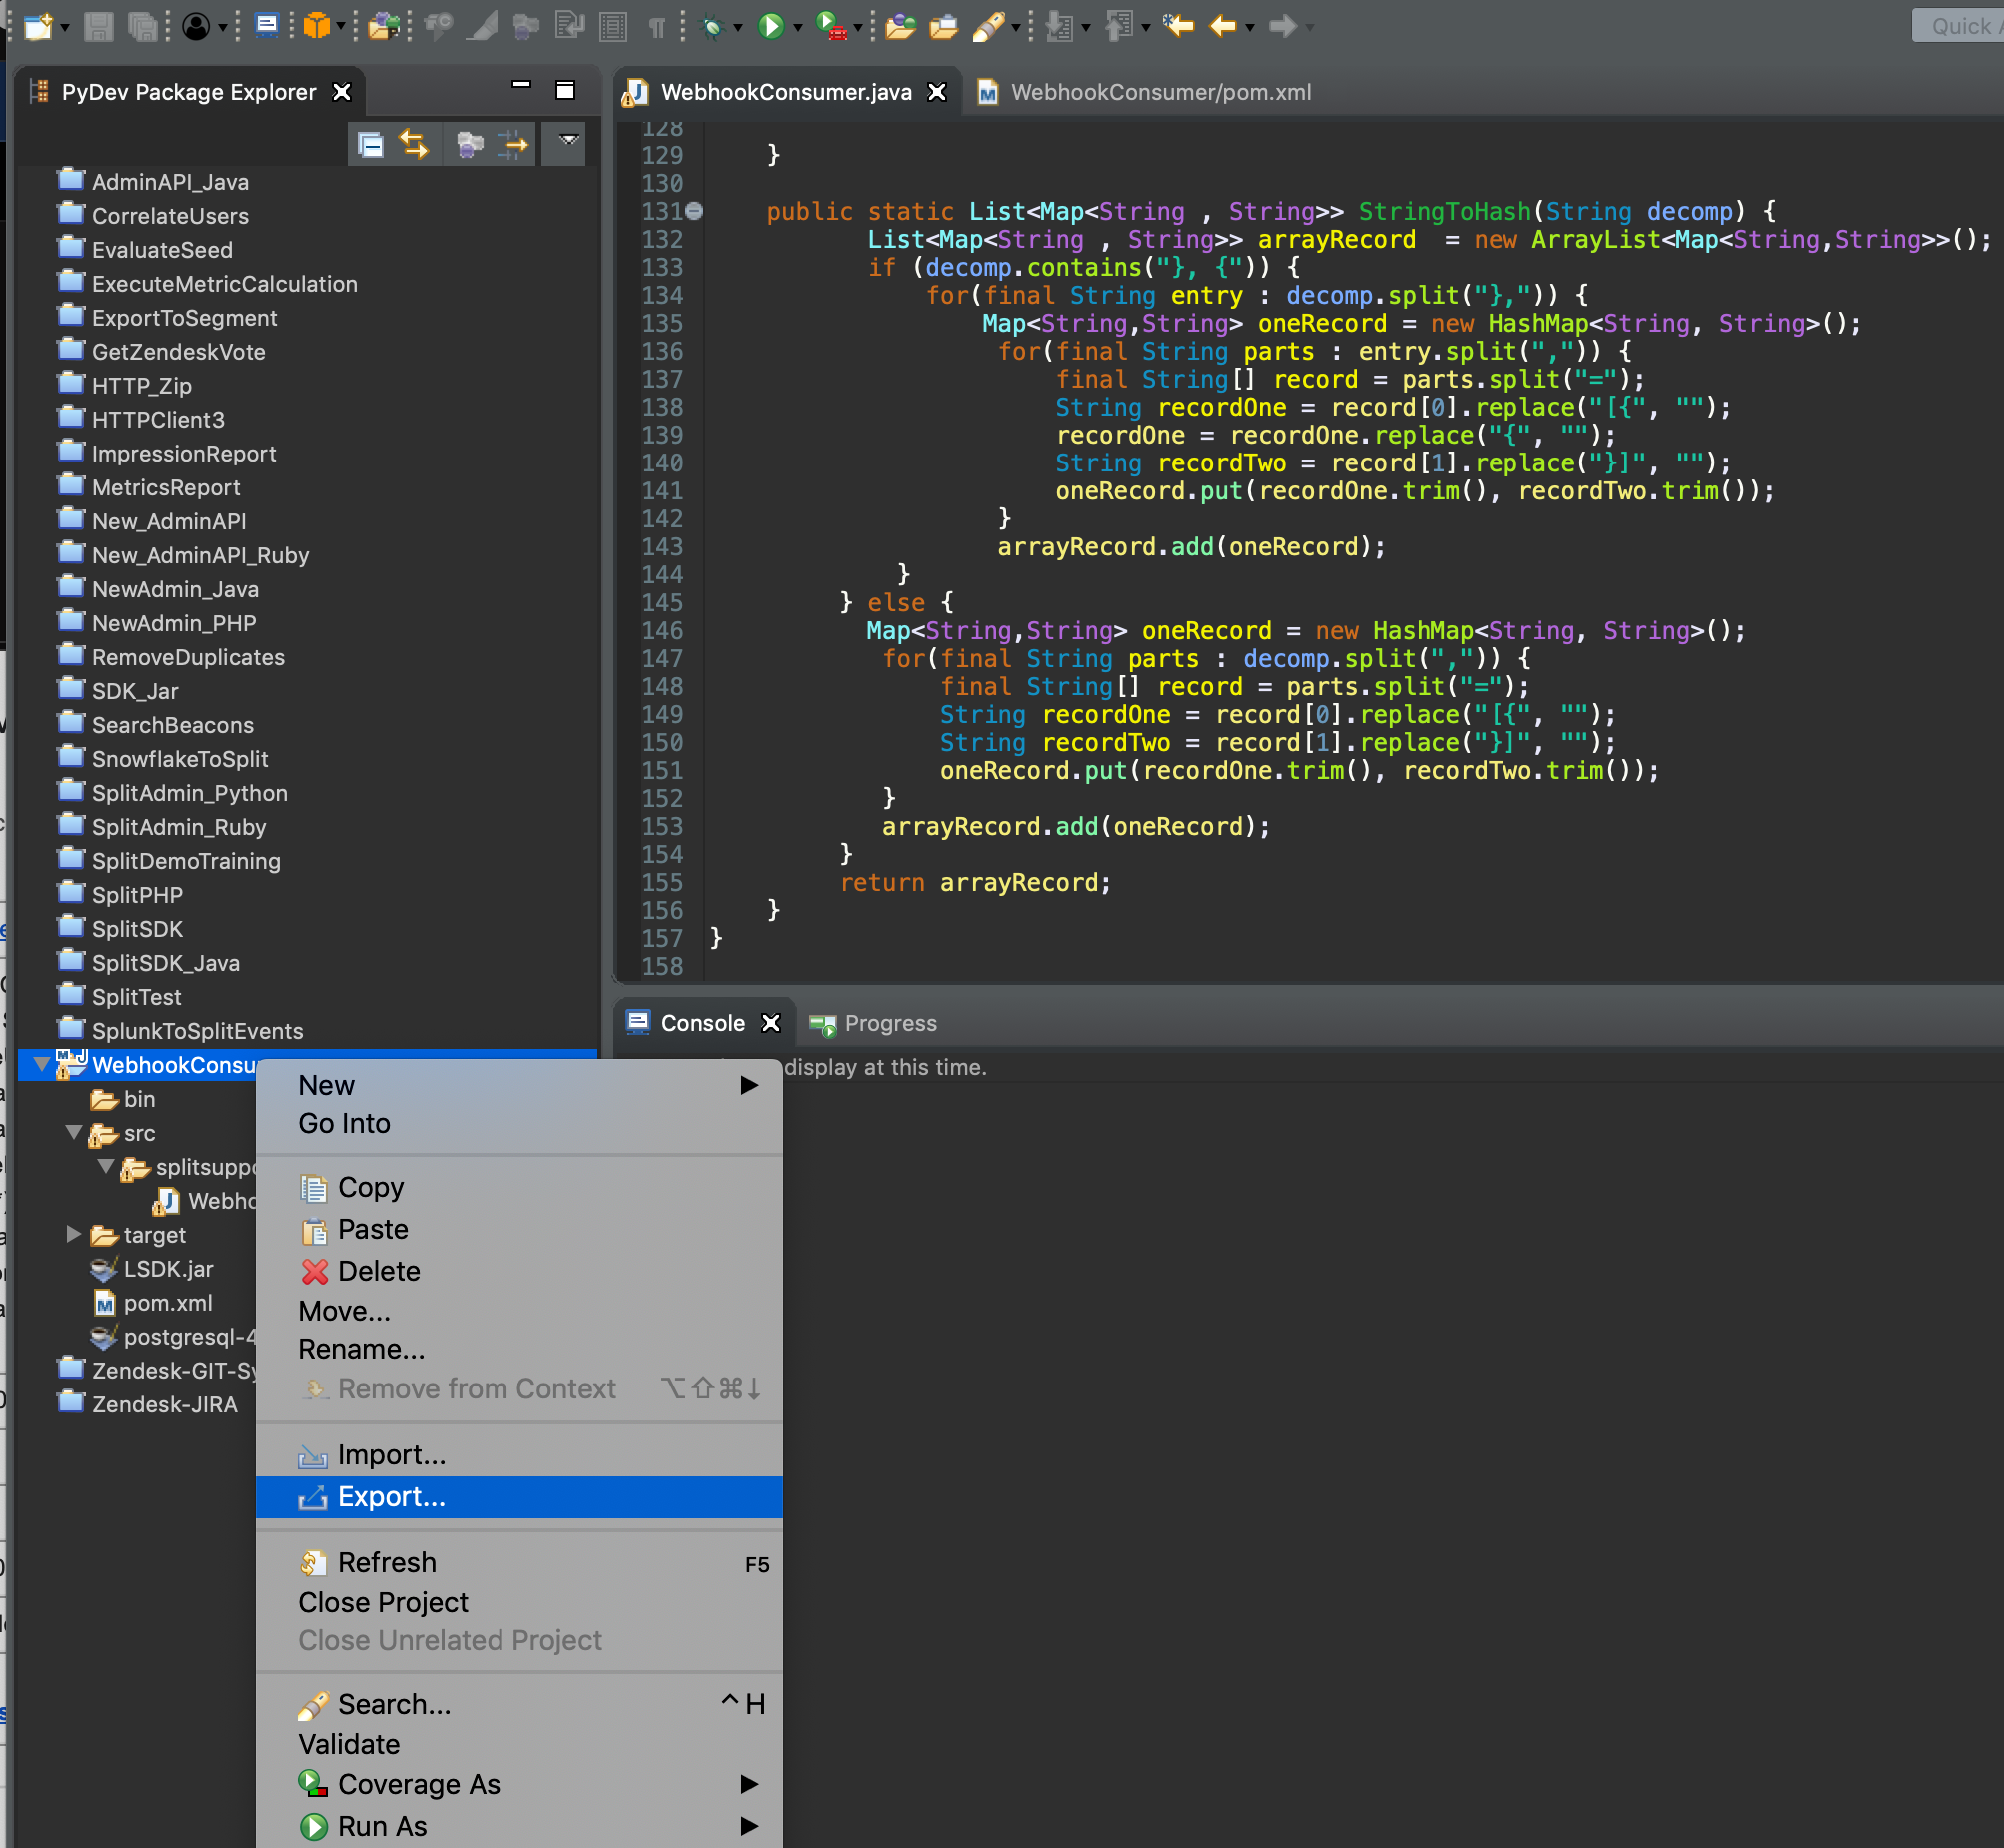Collapse the src folder
Screen dimensions: 2004x1848
73,1133
